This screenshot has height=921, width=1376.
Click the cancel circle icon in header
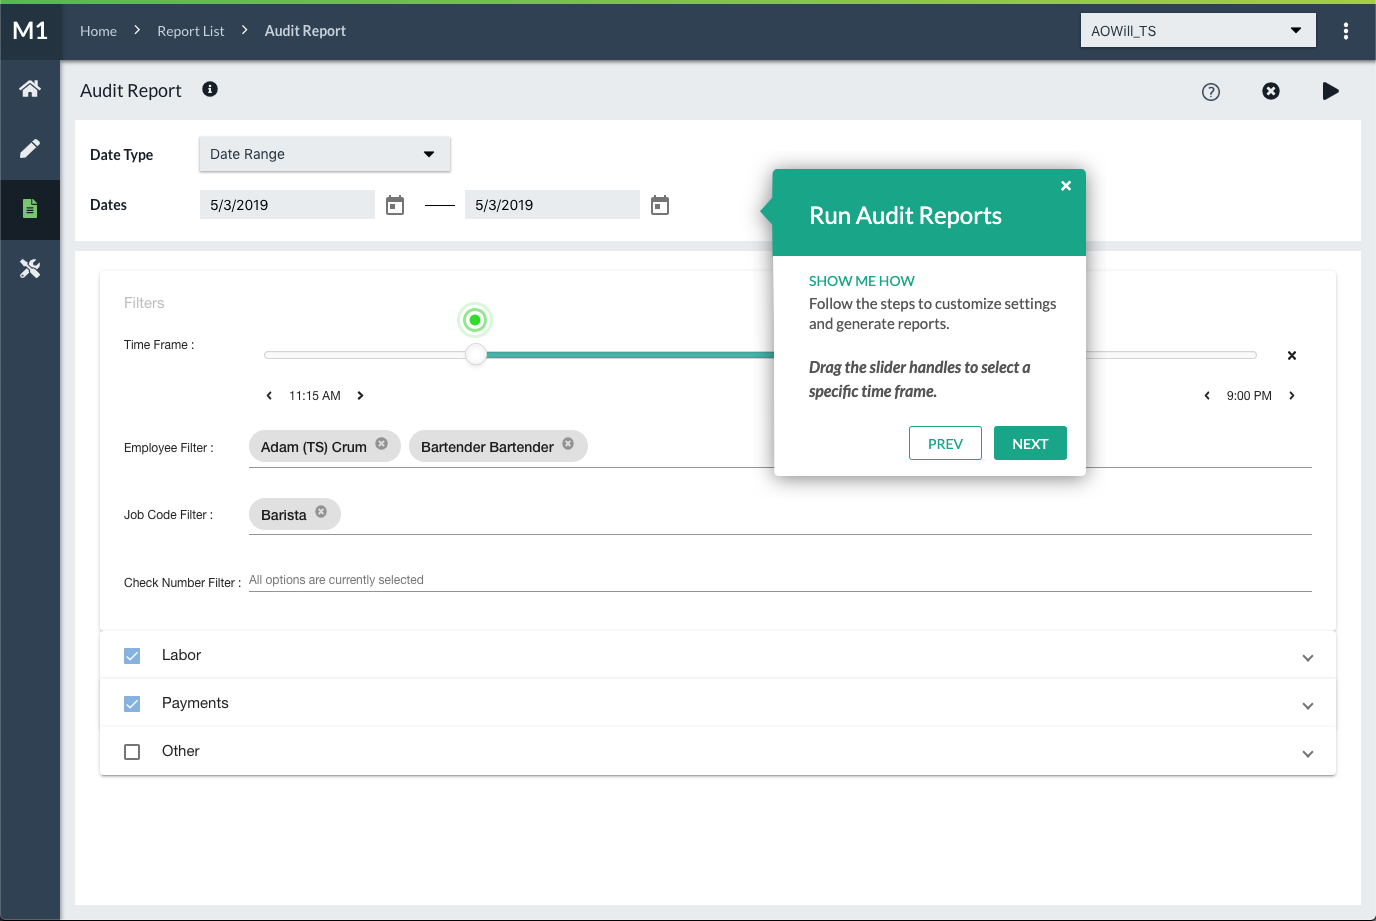coord(1271,91)
